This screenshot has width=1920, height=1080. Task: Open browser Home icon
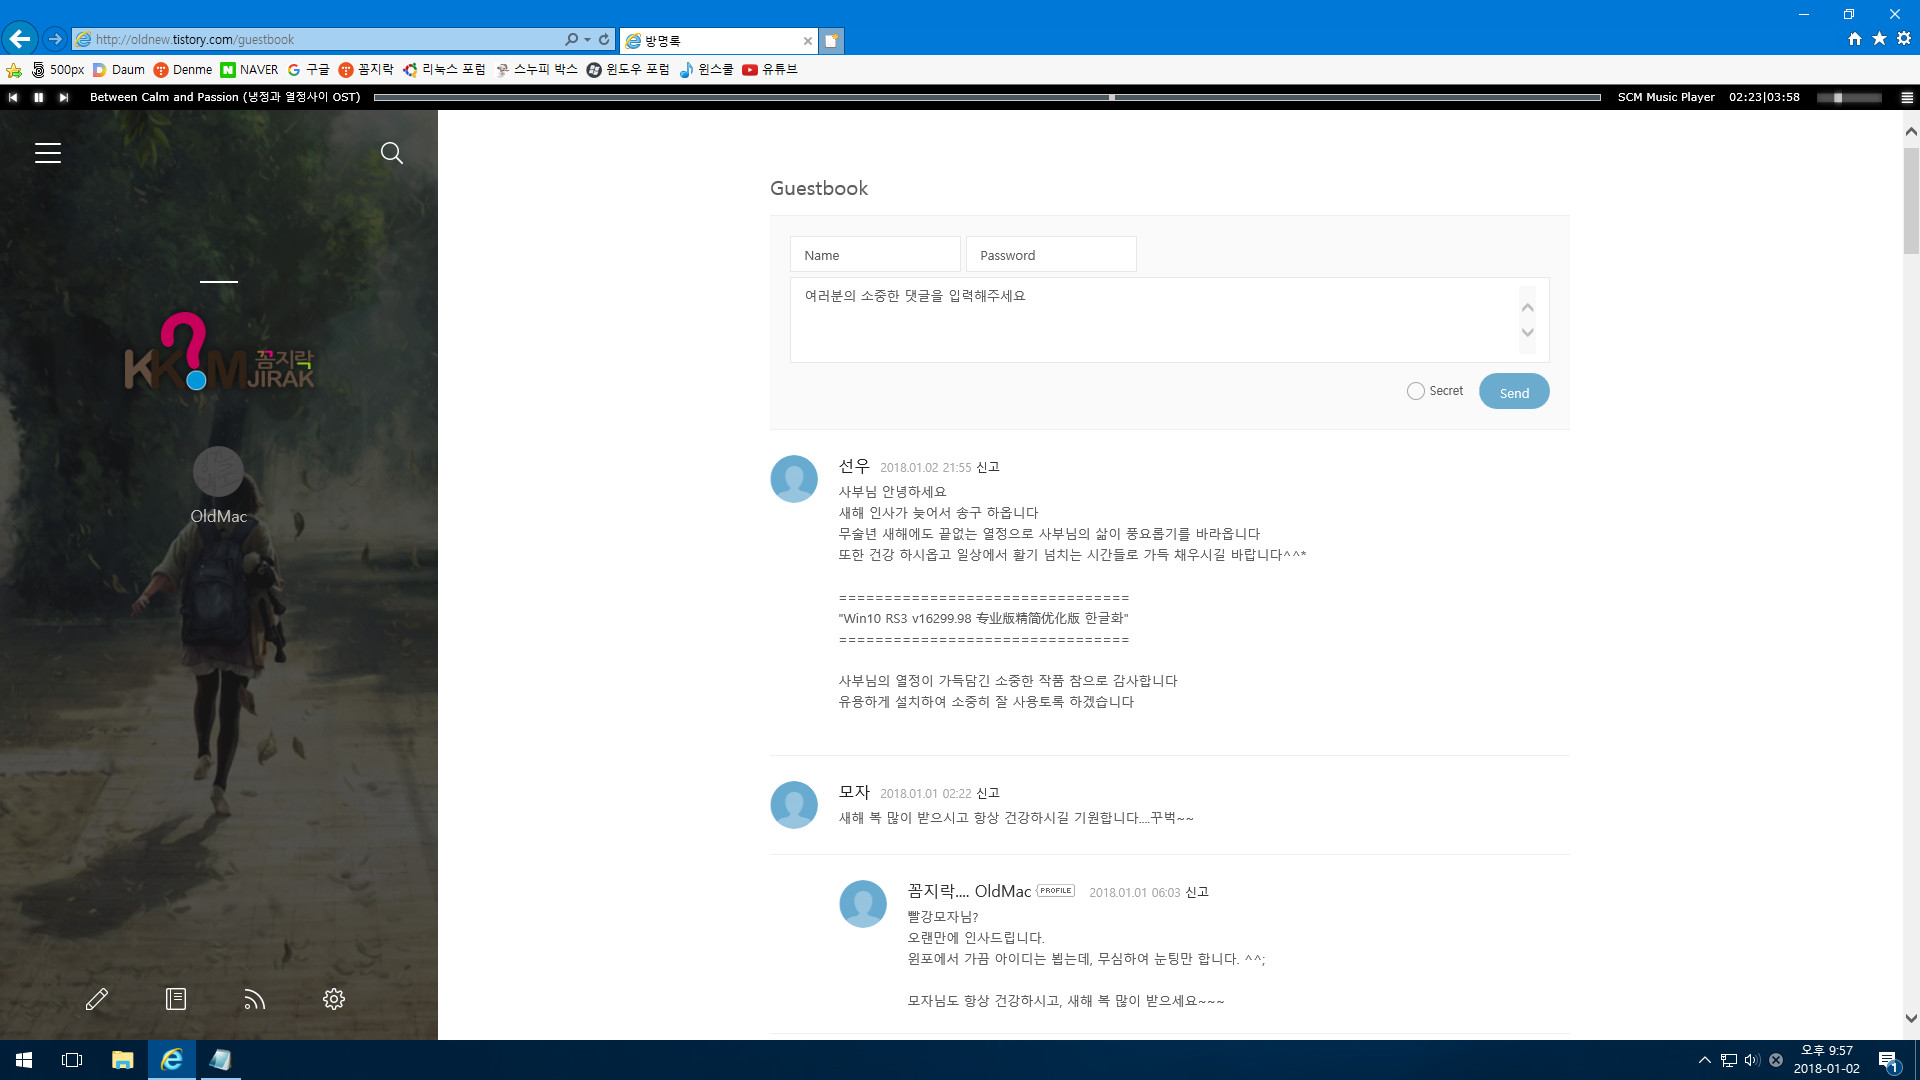pyautogui.click(x=1855, y=39)
